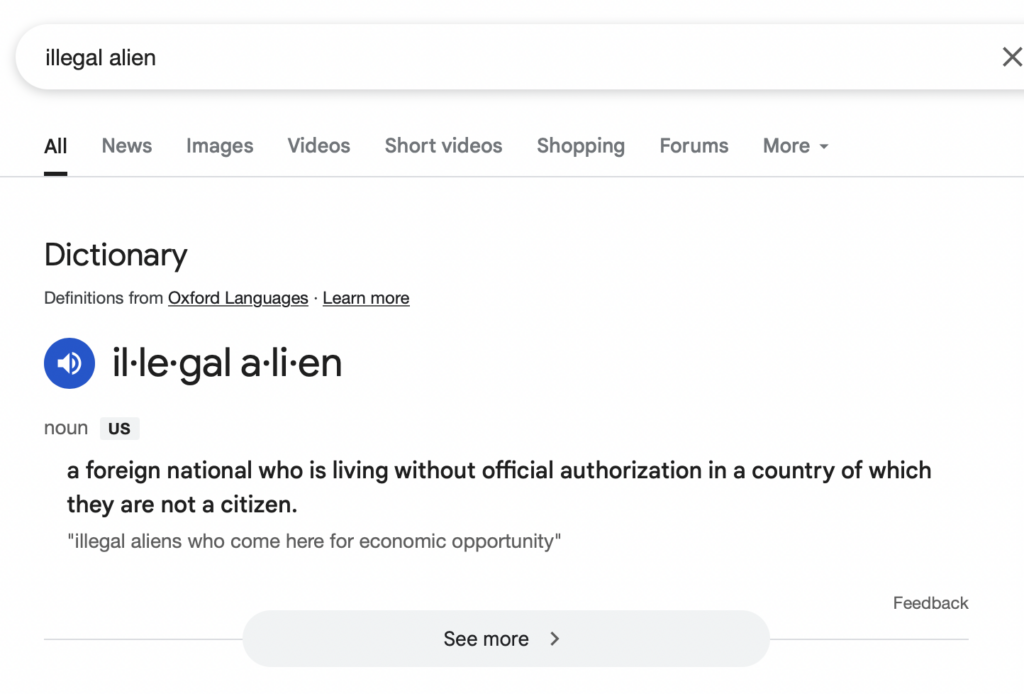Click the Learn more link
Screen dimensions: 1024x694
pyautogui.click(x=366, y=298)
